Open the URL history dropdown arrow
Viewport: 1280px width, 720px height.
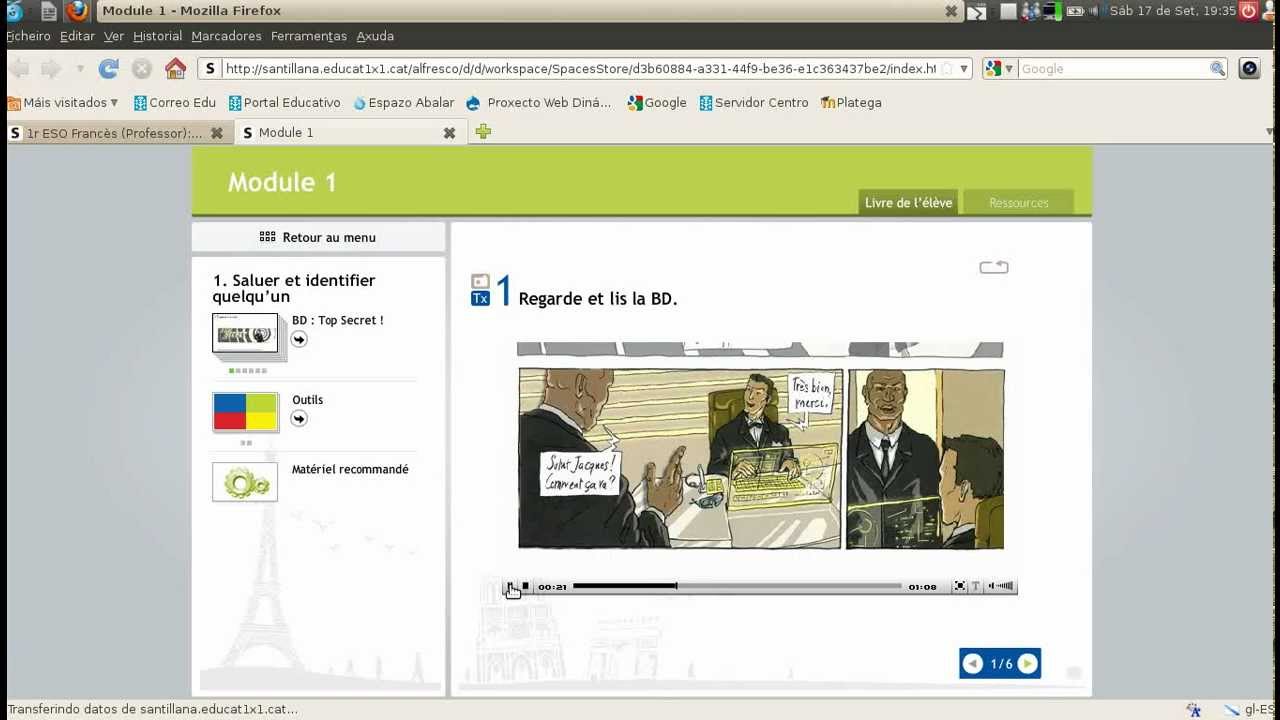point(964,69)
